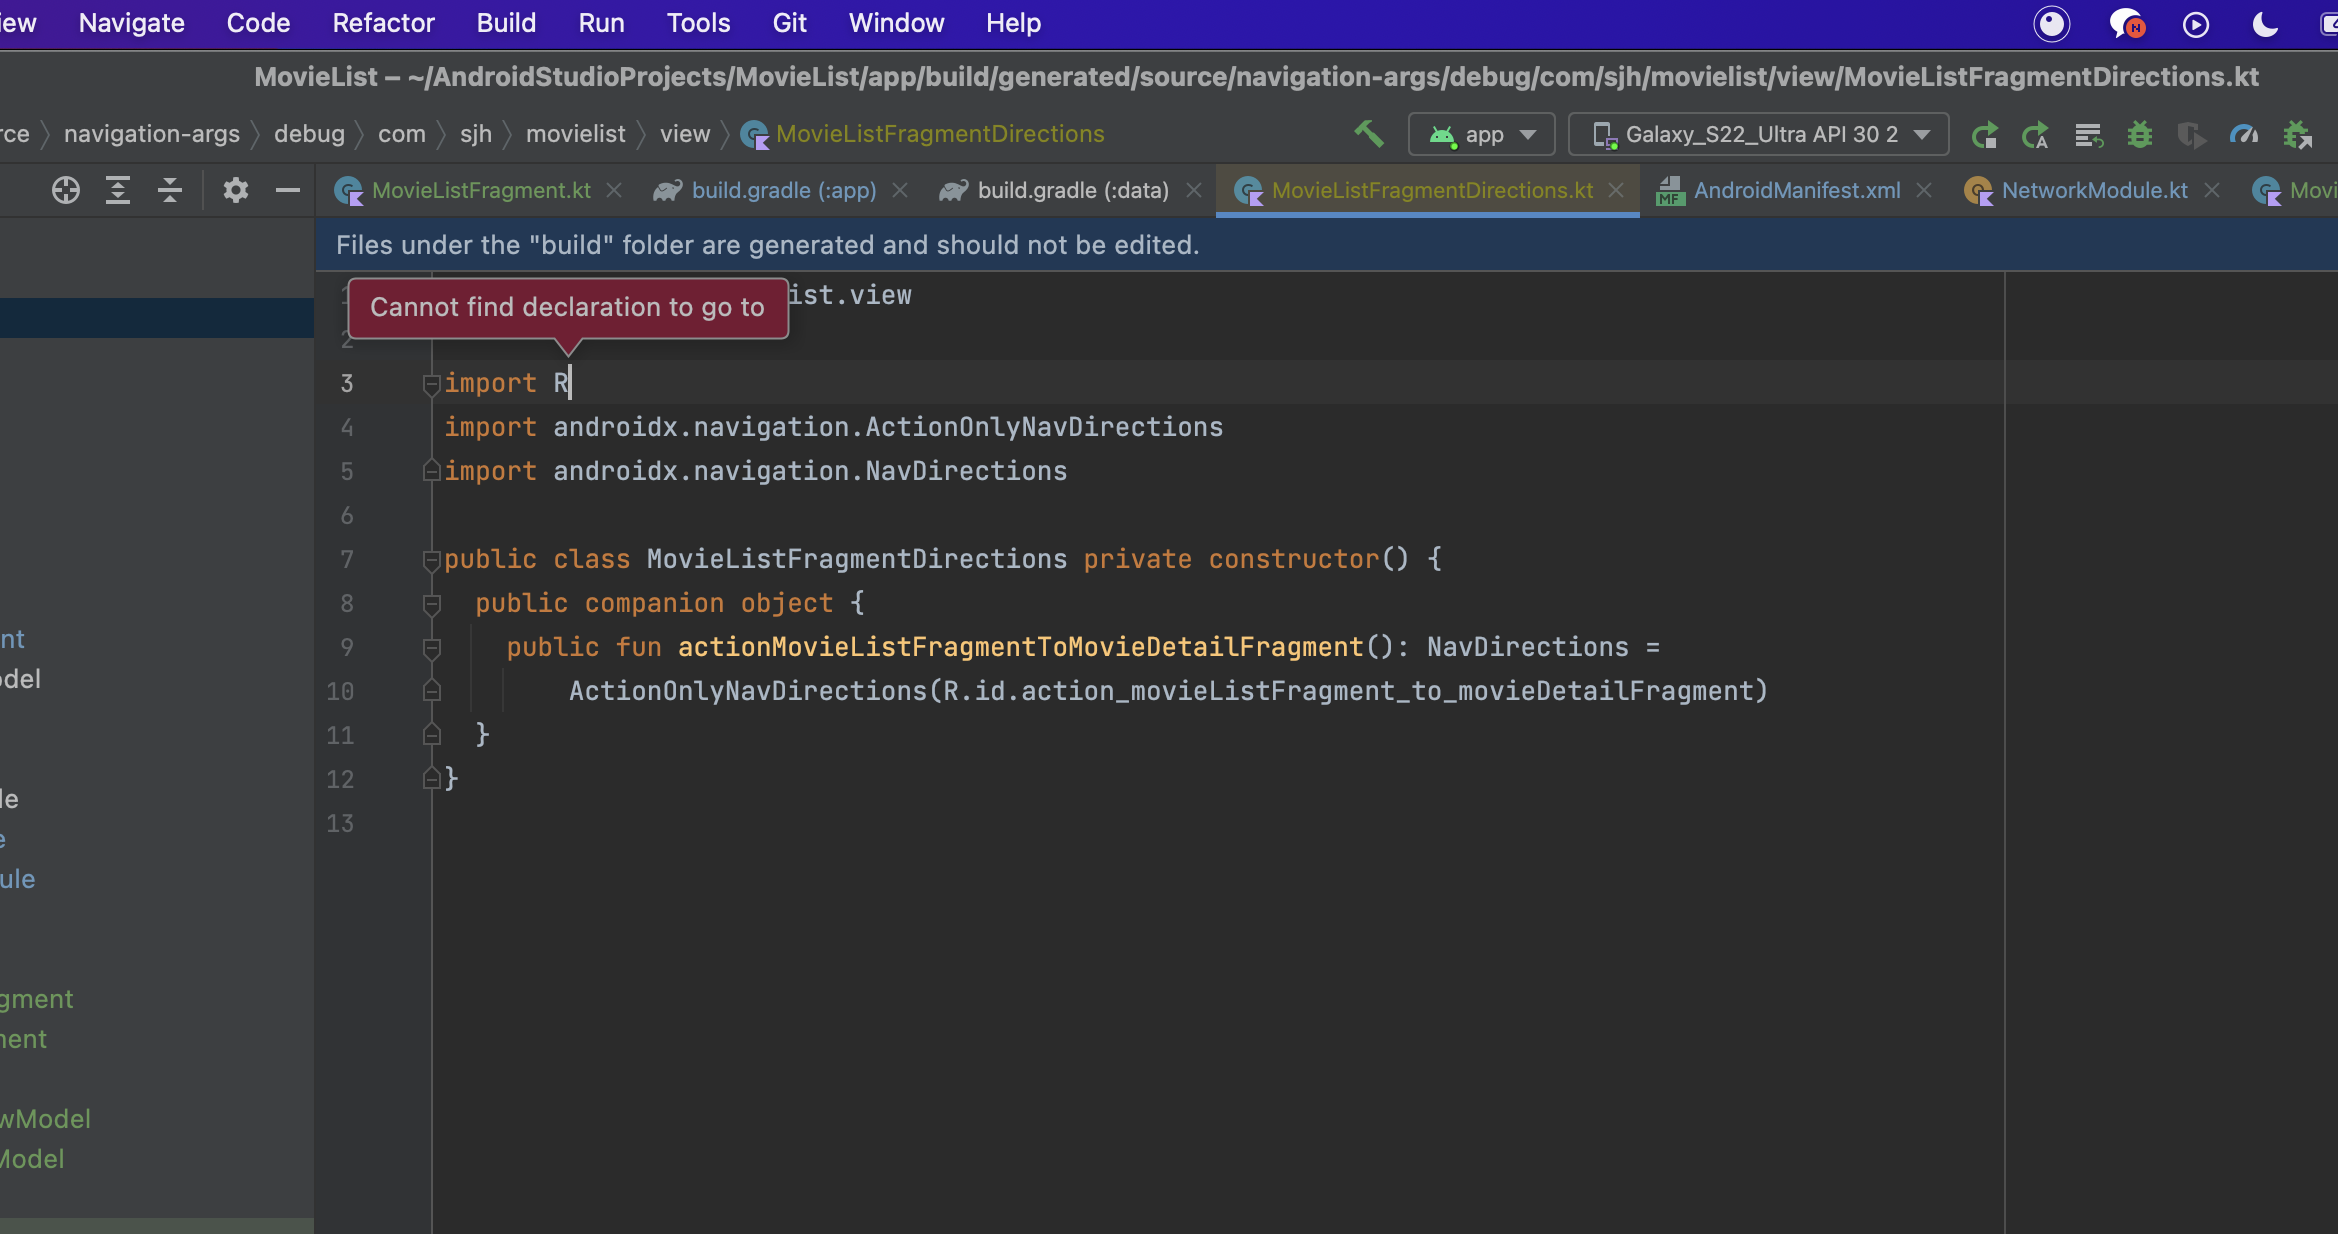The height and width of the screenshot is (1234, 2338).
Task: Open the Tools menu
Action: [699, 23]
